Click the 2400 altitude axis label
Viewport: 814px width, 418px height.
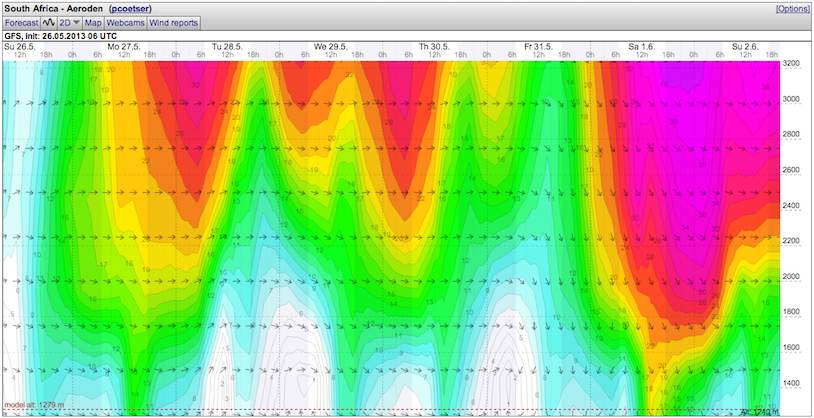pos(790,205)
